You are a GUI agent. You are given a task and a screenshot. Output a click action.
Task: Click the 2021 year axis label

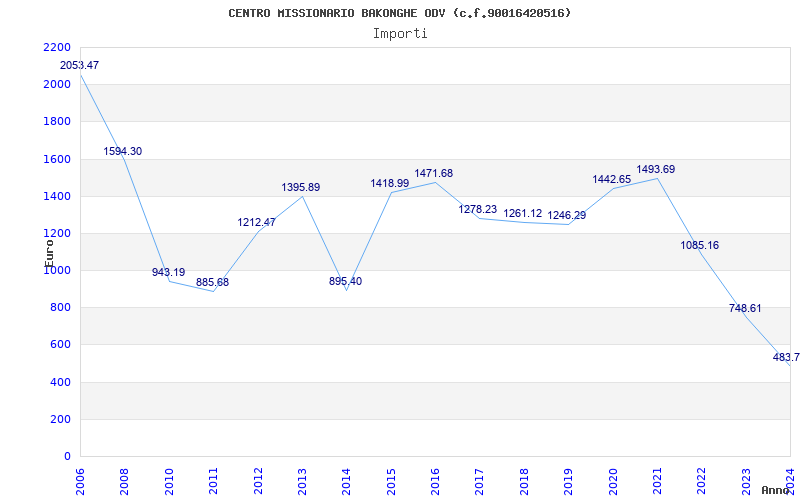pyautogui.click(x=657, y=481)
